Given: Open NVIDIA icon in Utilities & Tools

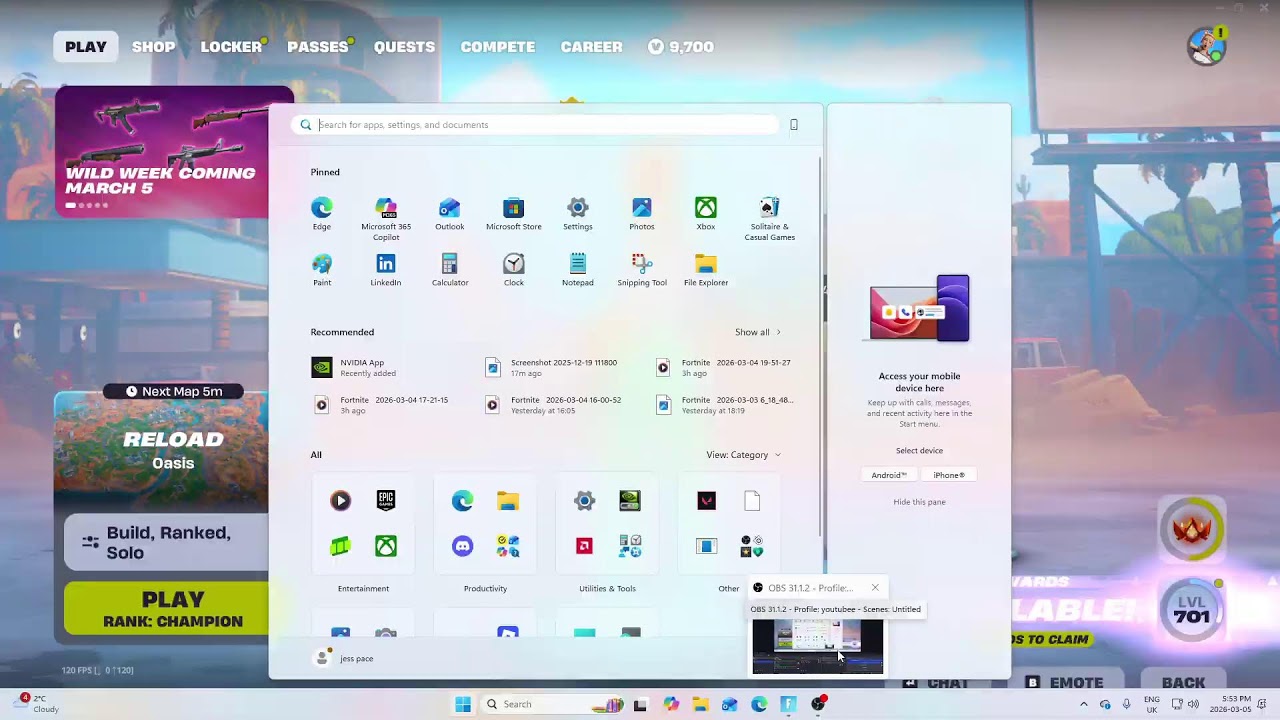Looking at the screenshot, I should point(630,500).
